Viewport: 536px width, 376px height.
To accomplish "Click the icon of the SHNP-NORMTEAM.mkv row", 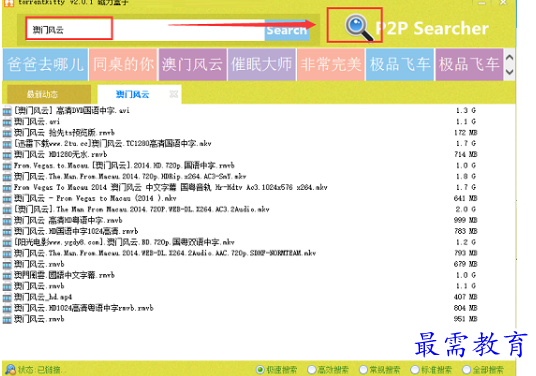I will click(x=7, y=254).
